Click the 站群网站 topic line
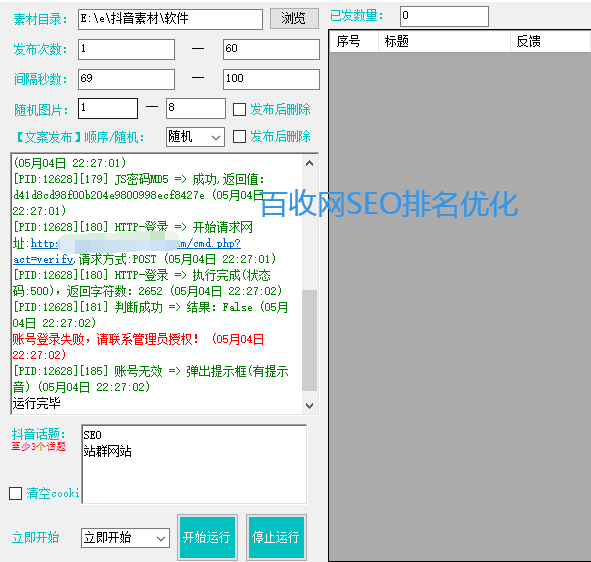The width and height of the screenshot is (591, 562). pos(107,451)
